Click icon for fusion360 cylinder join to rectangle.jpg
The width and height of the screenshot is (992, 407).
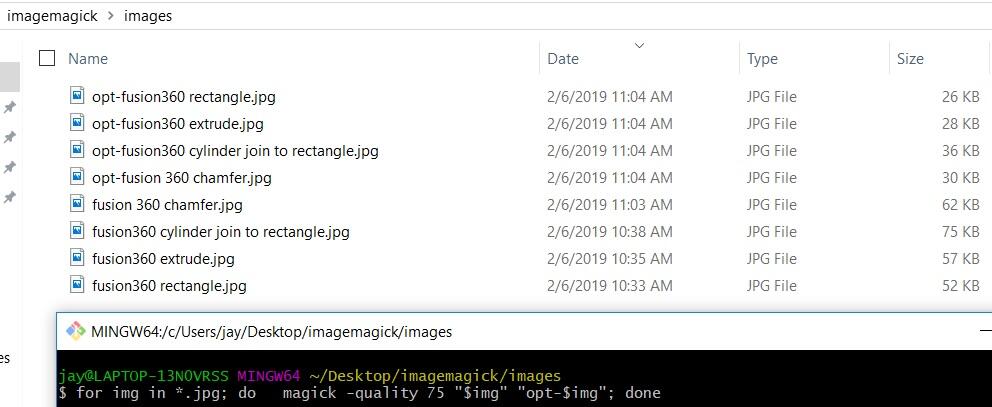[x=78, y=231]
